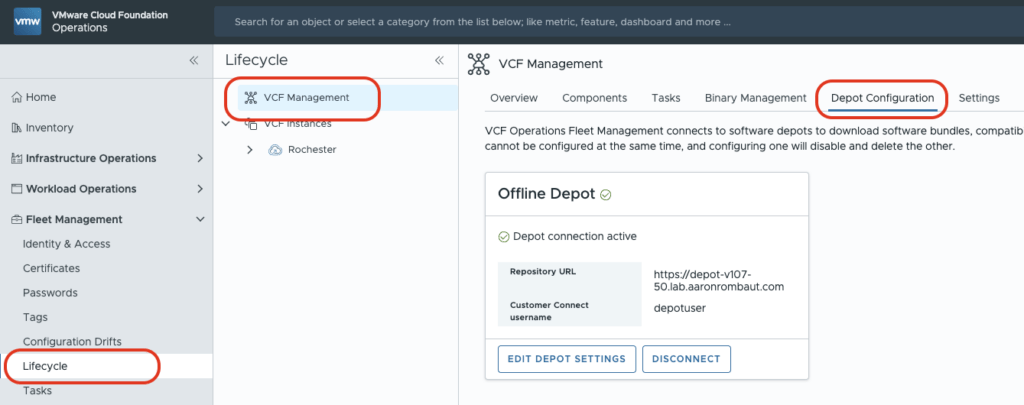Click the VCF Management network icon in tree

tap(250, 98)
